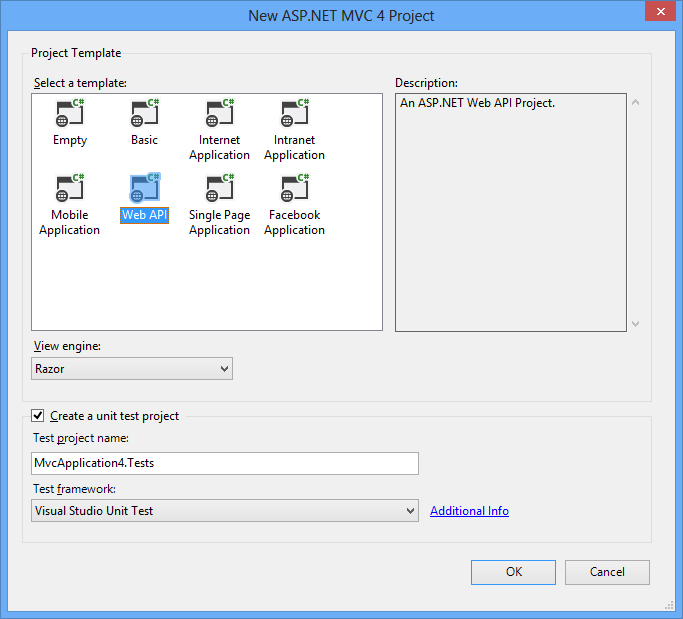Click the 'Web API' template label

pos(145,215)
